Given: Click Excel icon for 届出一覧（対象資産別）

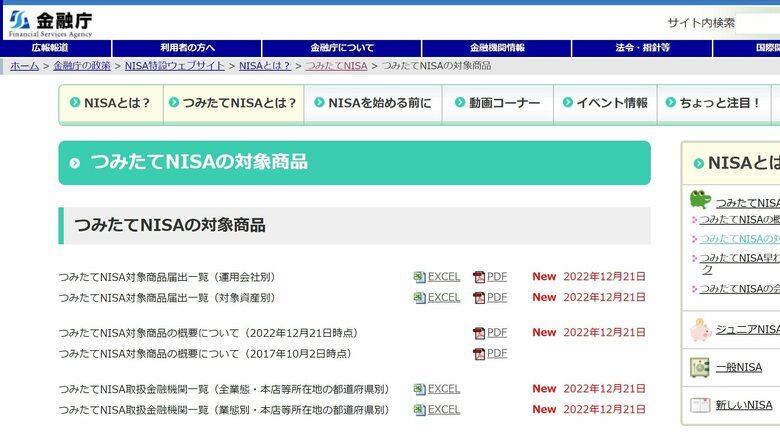Looking at the screenshot, I should pos(419,298).
